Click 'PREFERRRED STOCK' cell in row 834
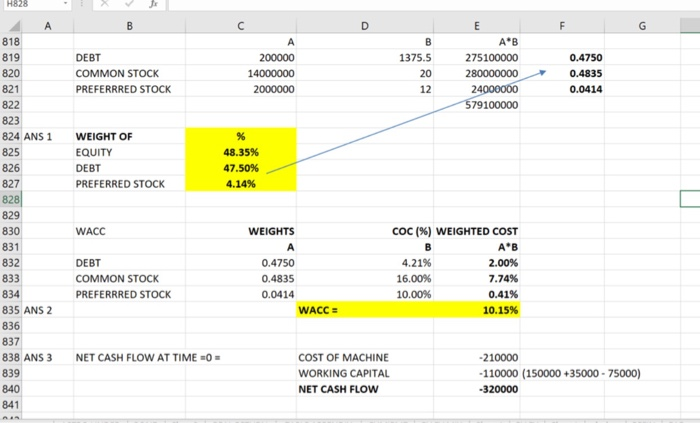 [x=129, y=294]
